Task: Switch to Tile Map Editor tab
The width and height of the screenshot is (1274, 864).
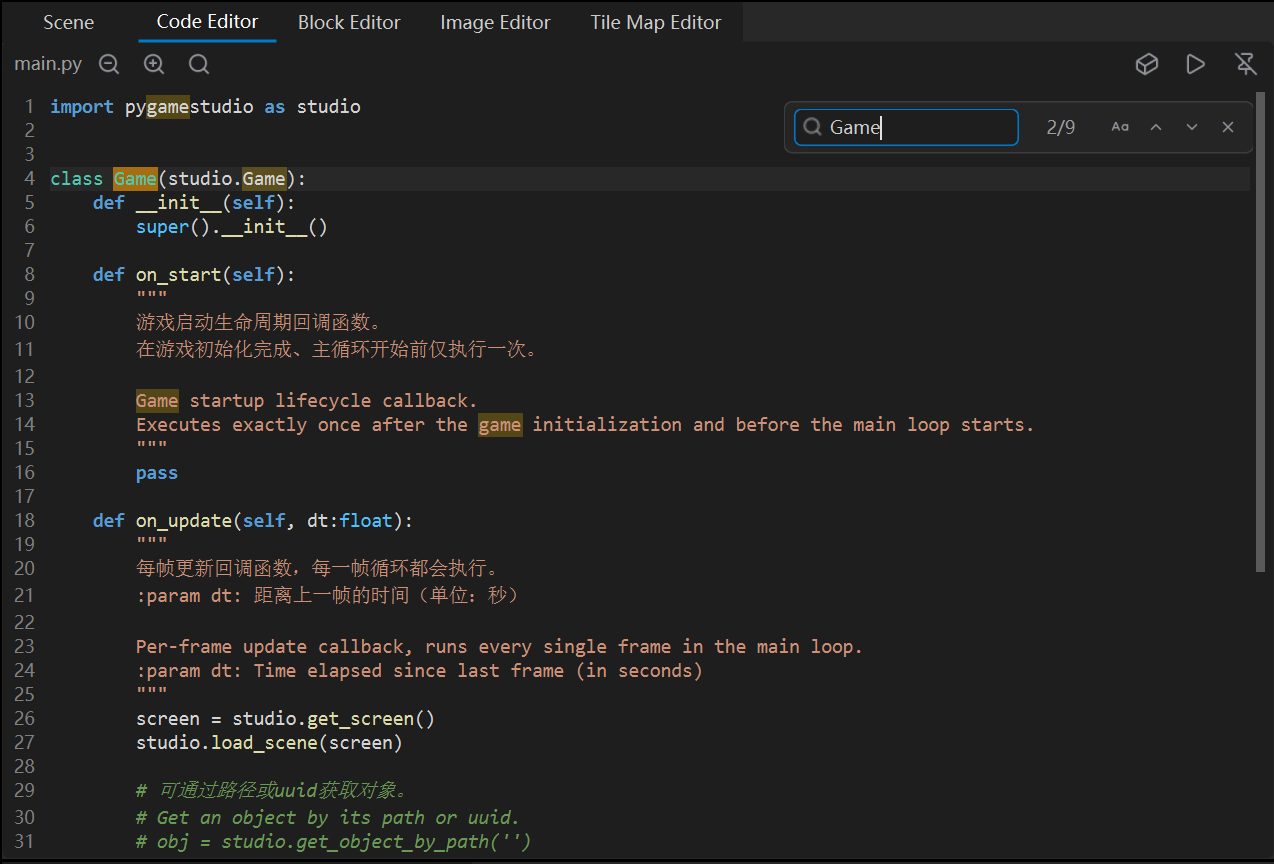Action: coord(655,22)
